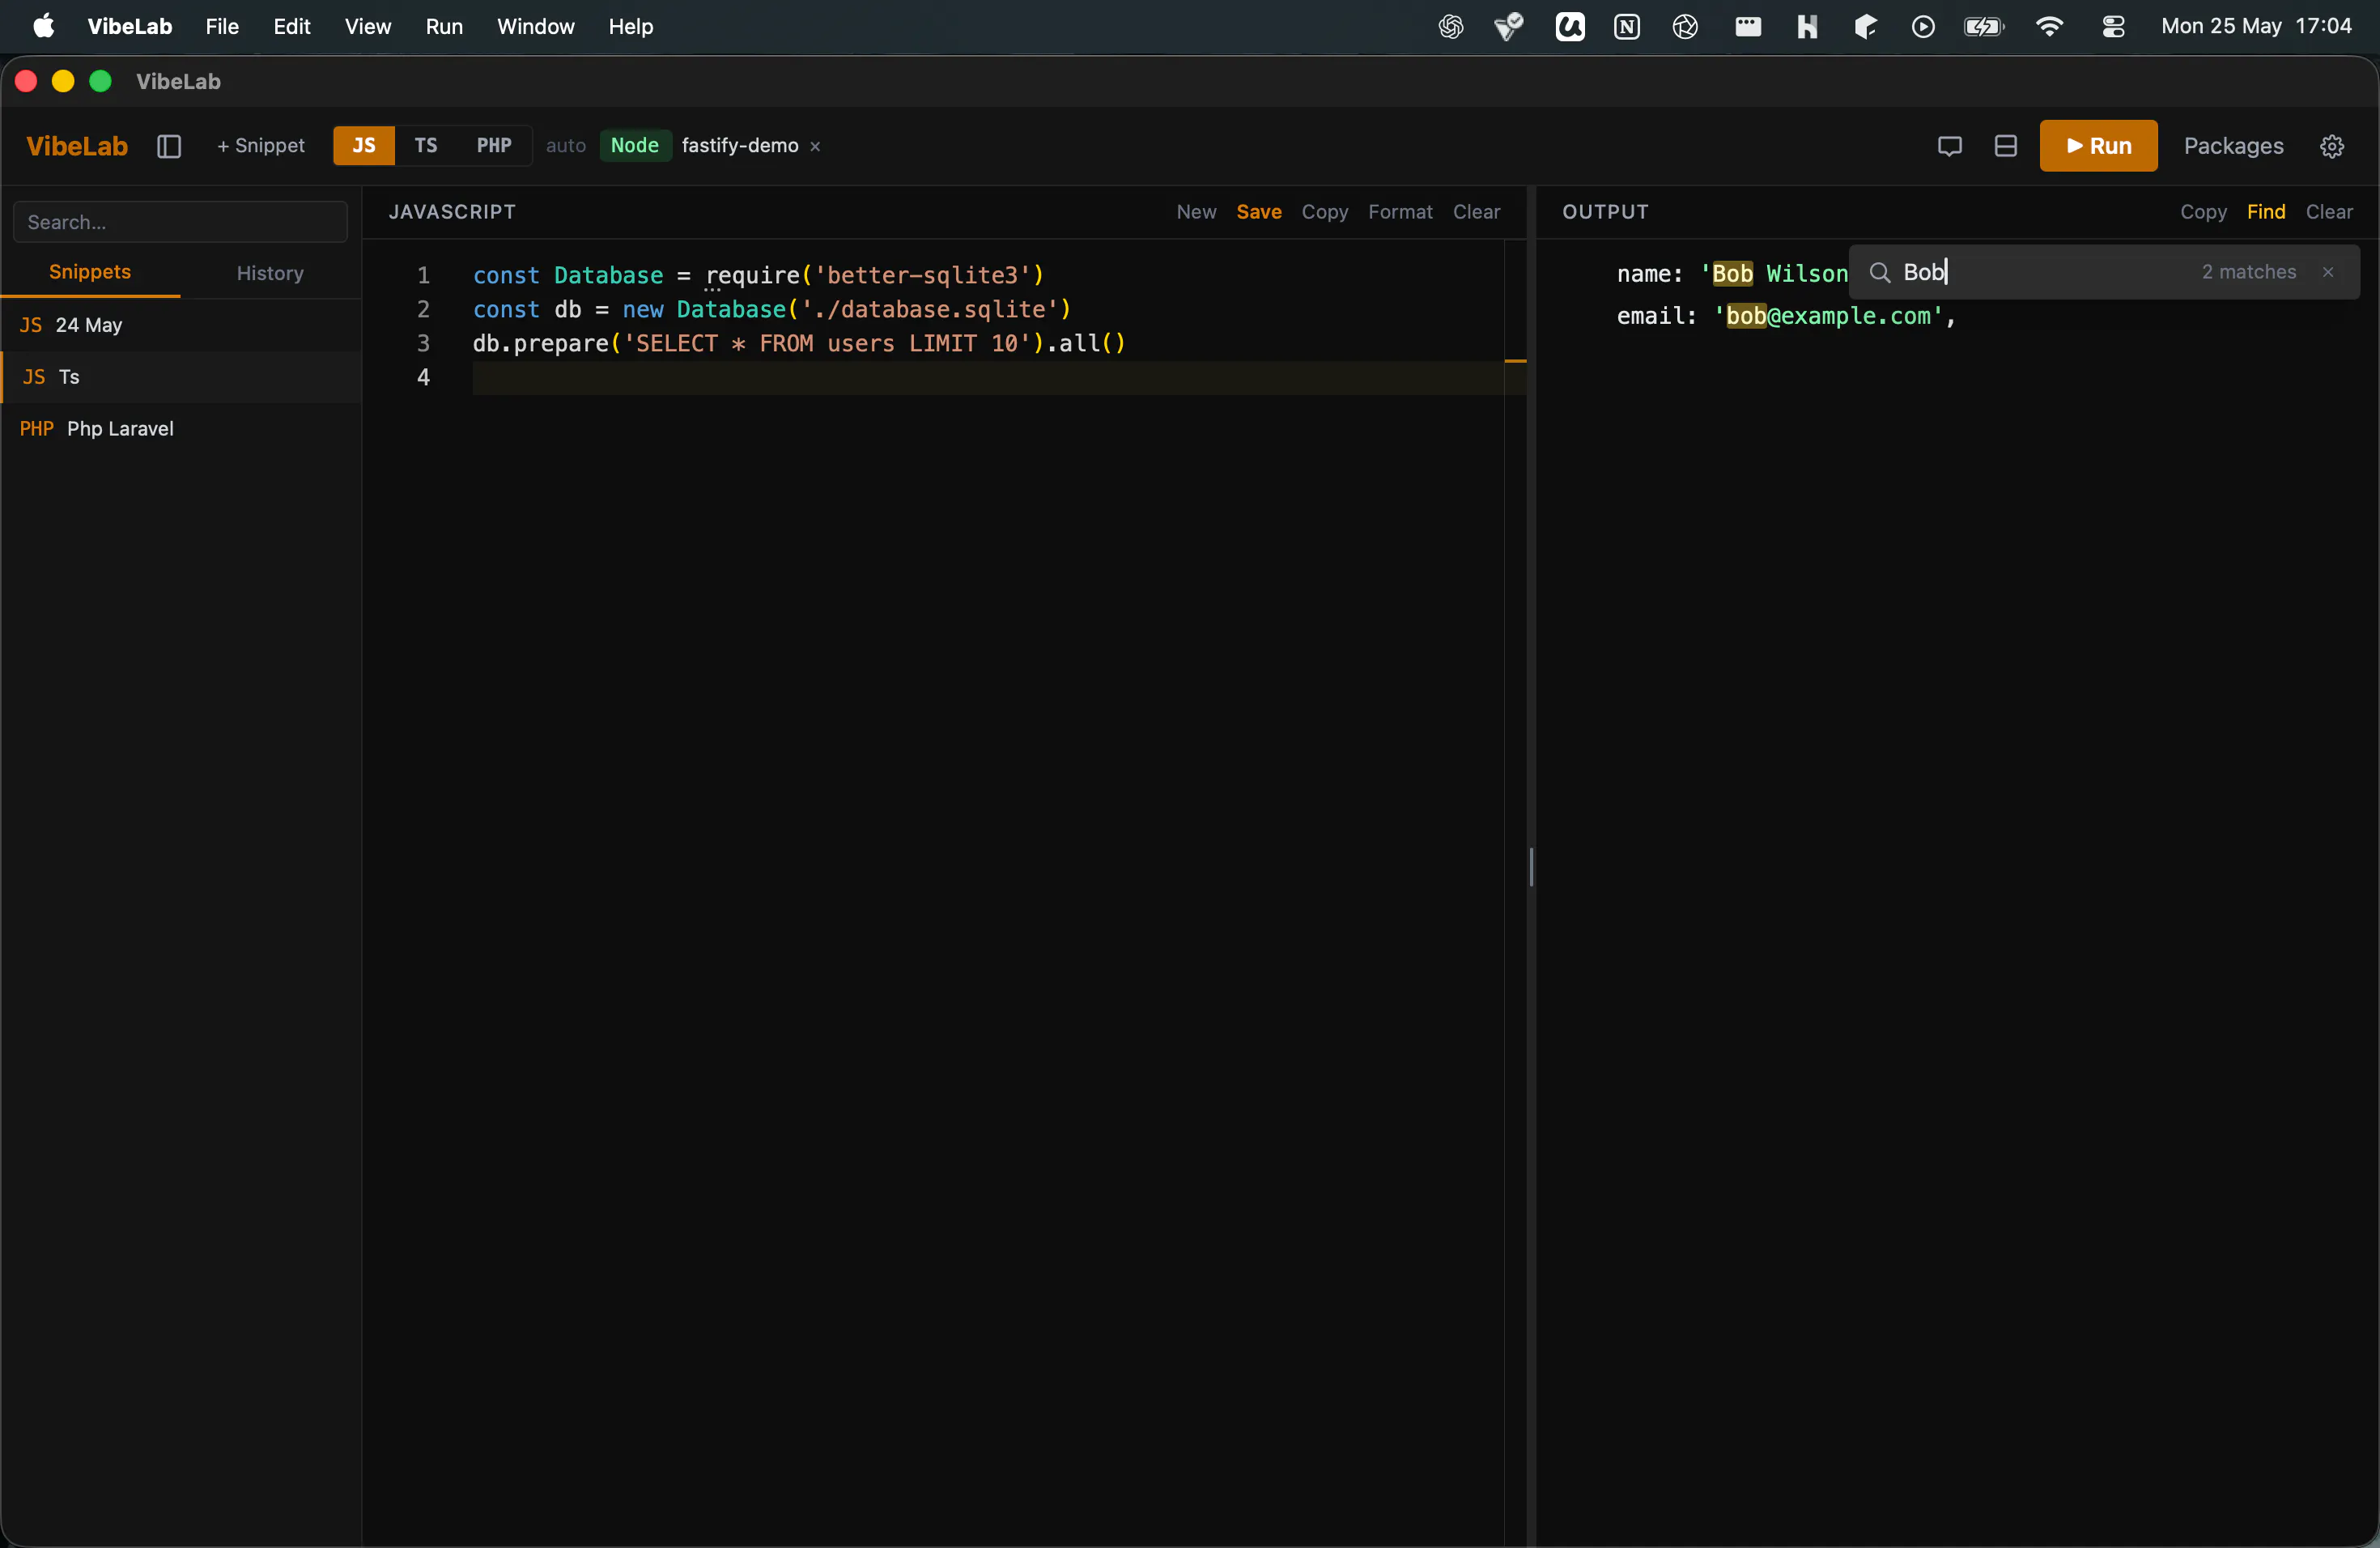This screenshot has width=2380, height=1548.
Task: Open the Apple menu
Action: pos(43,26)
